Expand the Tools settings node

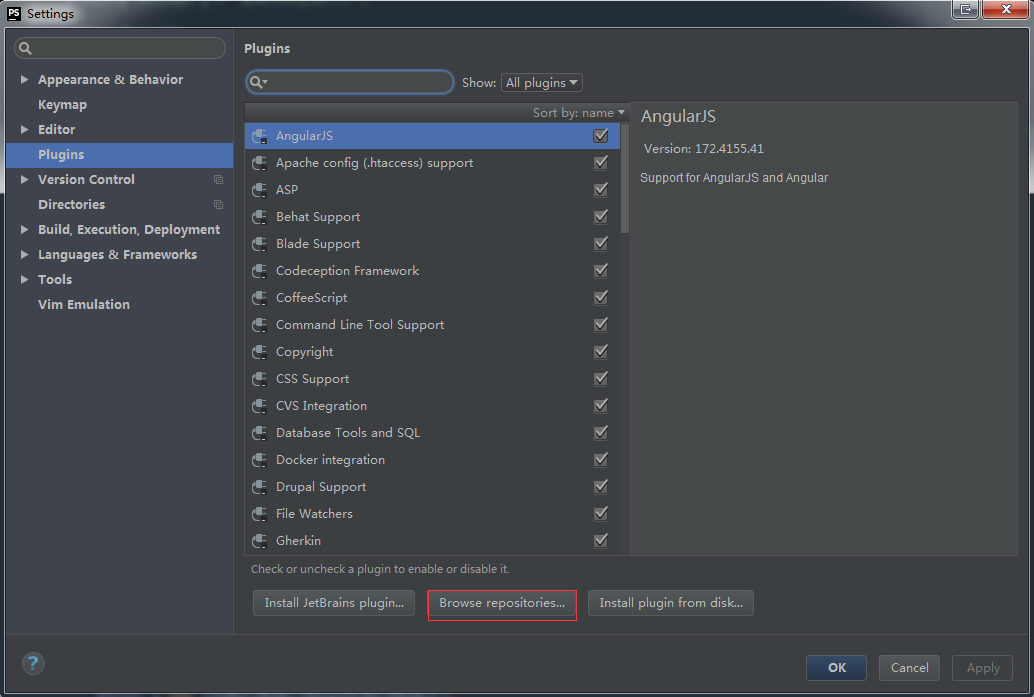[24, 280]
